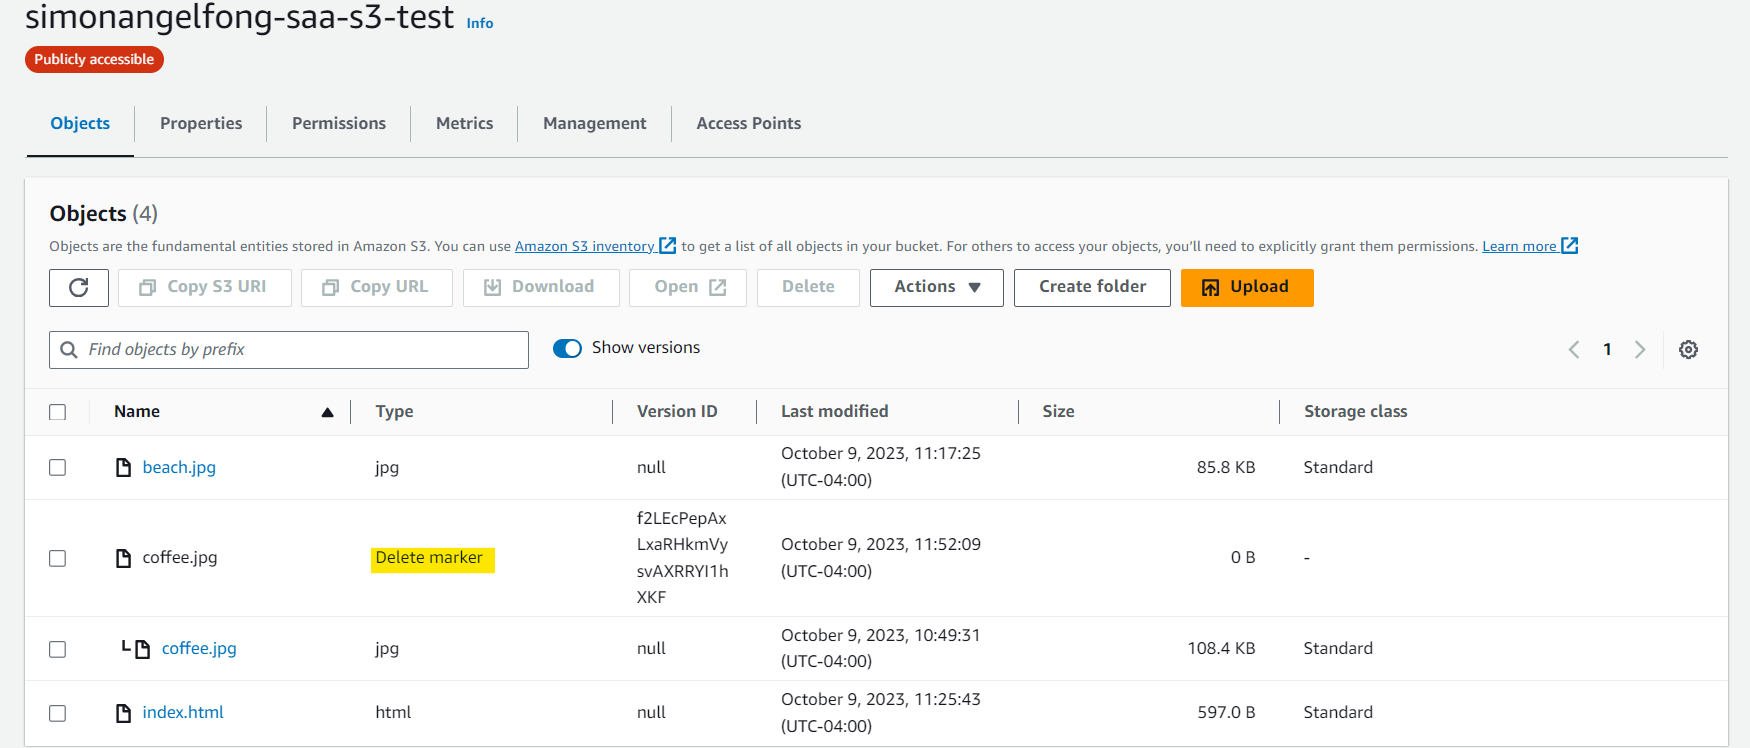1750x748 pixels.
Task: Click the Delete button
Action: [x=808, y=288]
